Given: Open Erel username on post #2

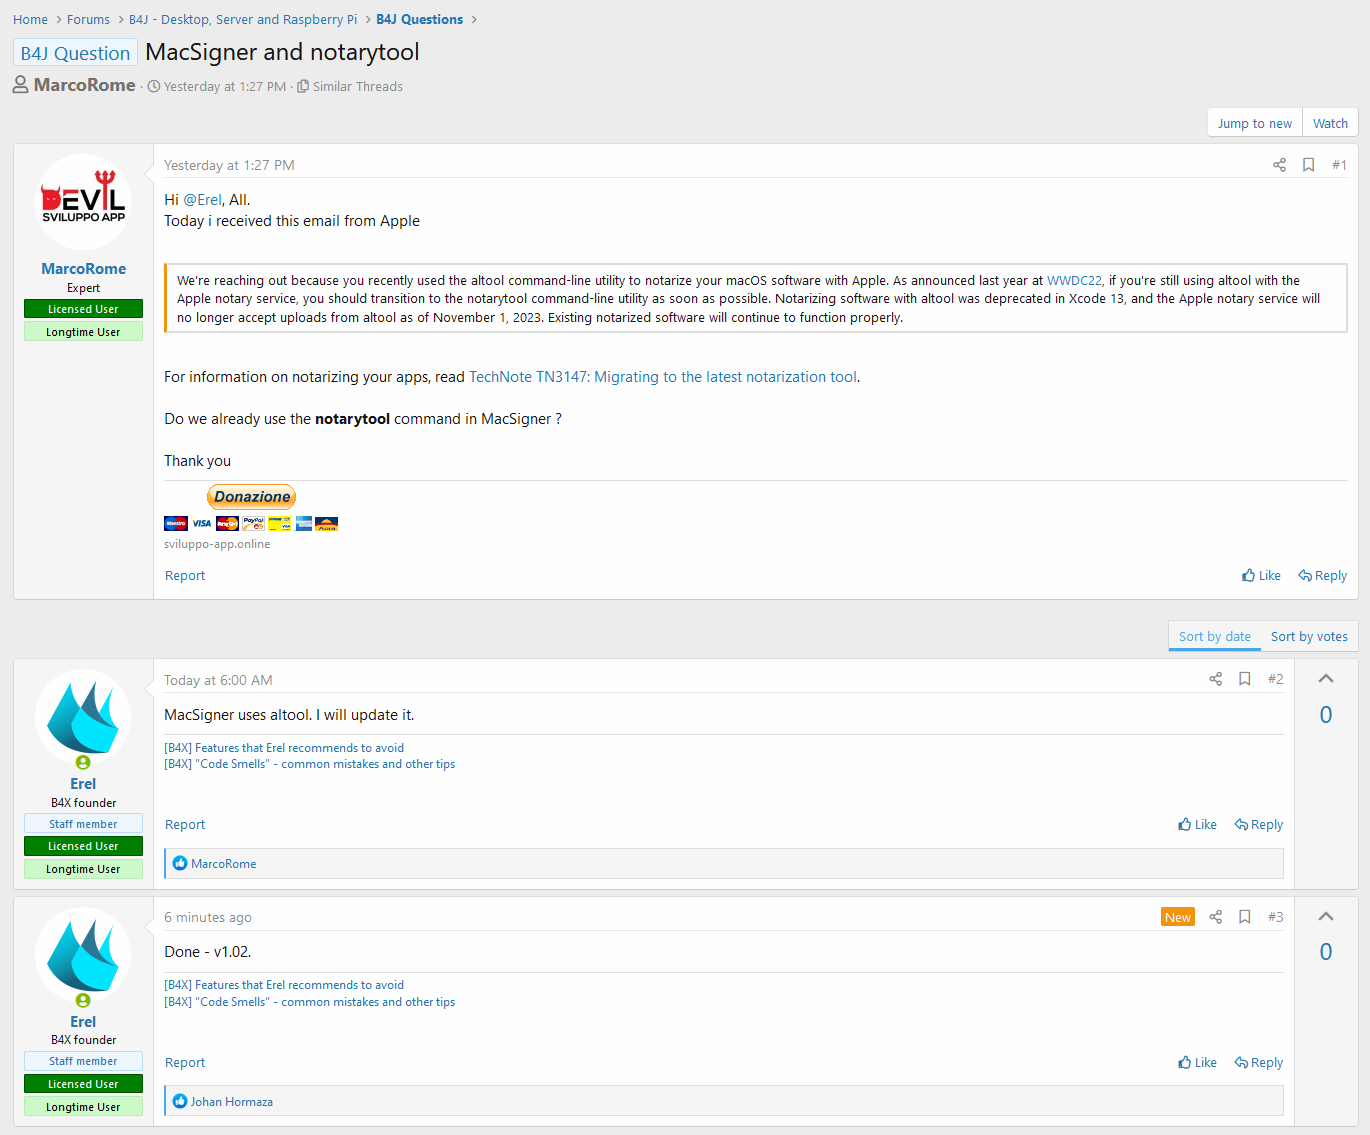Looking at the screenshot, I should coord(83,784).
